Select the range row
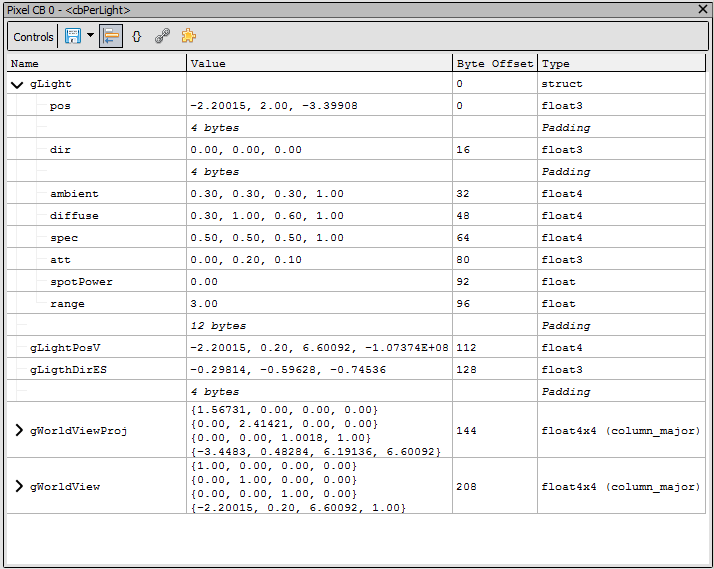Screen dimensions: 714x569 point(356,304)
